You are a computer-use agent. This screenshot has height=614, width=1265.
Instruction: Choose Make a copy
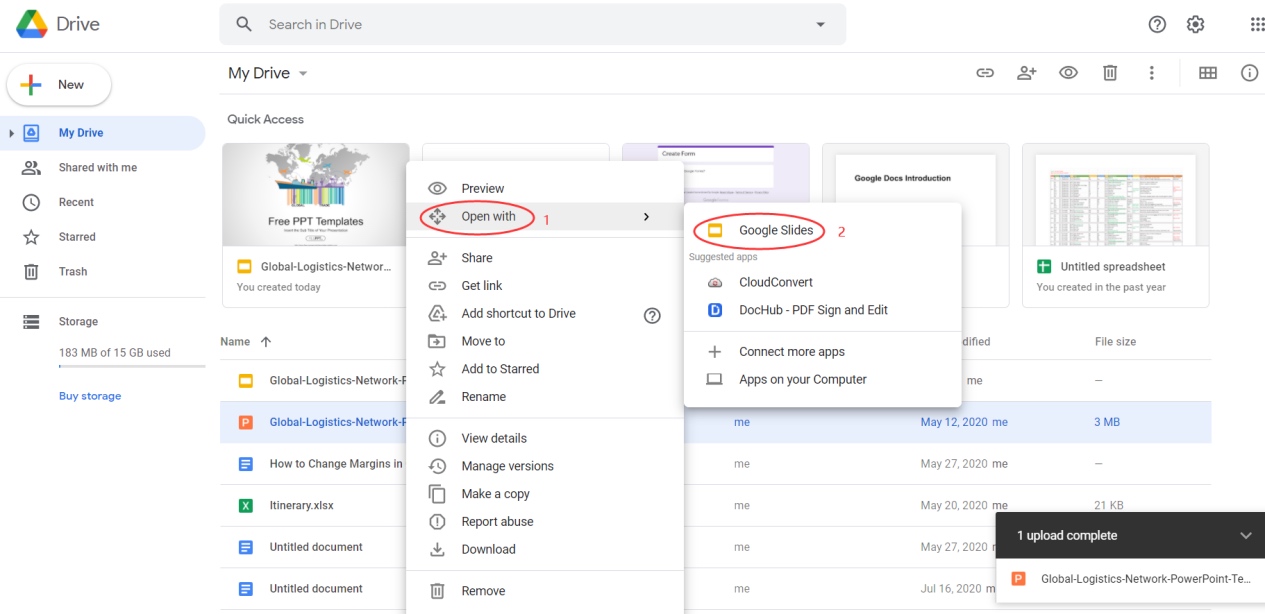(x=545, y=494)
